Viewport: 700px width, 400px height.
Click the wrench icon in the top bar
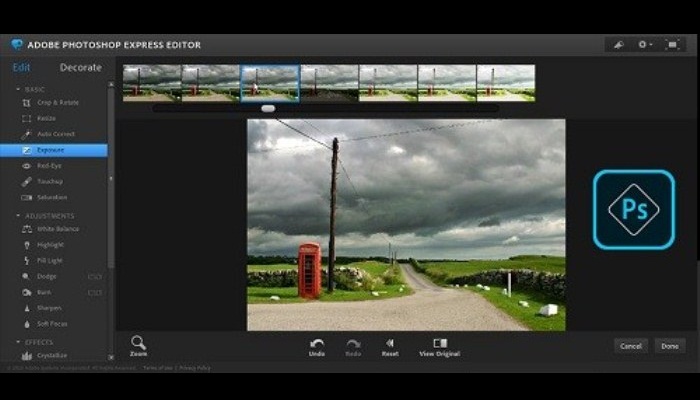tap(619, 45)
